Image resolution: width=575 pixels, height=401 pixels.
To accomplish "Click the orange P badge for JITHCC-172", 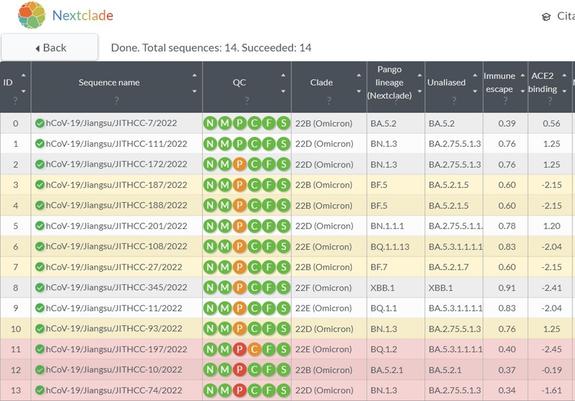I will (x=239, y=164).
